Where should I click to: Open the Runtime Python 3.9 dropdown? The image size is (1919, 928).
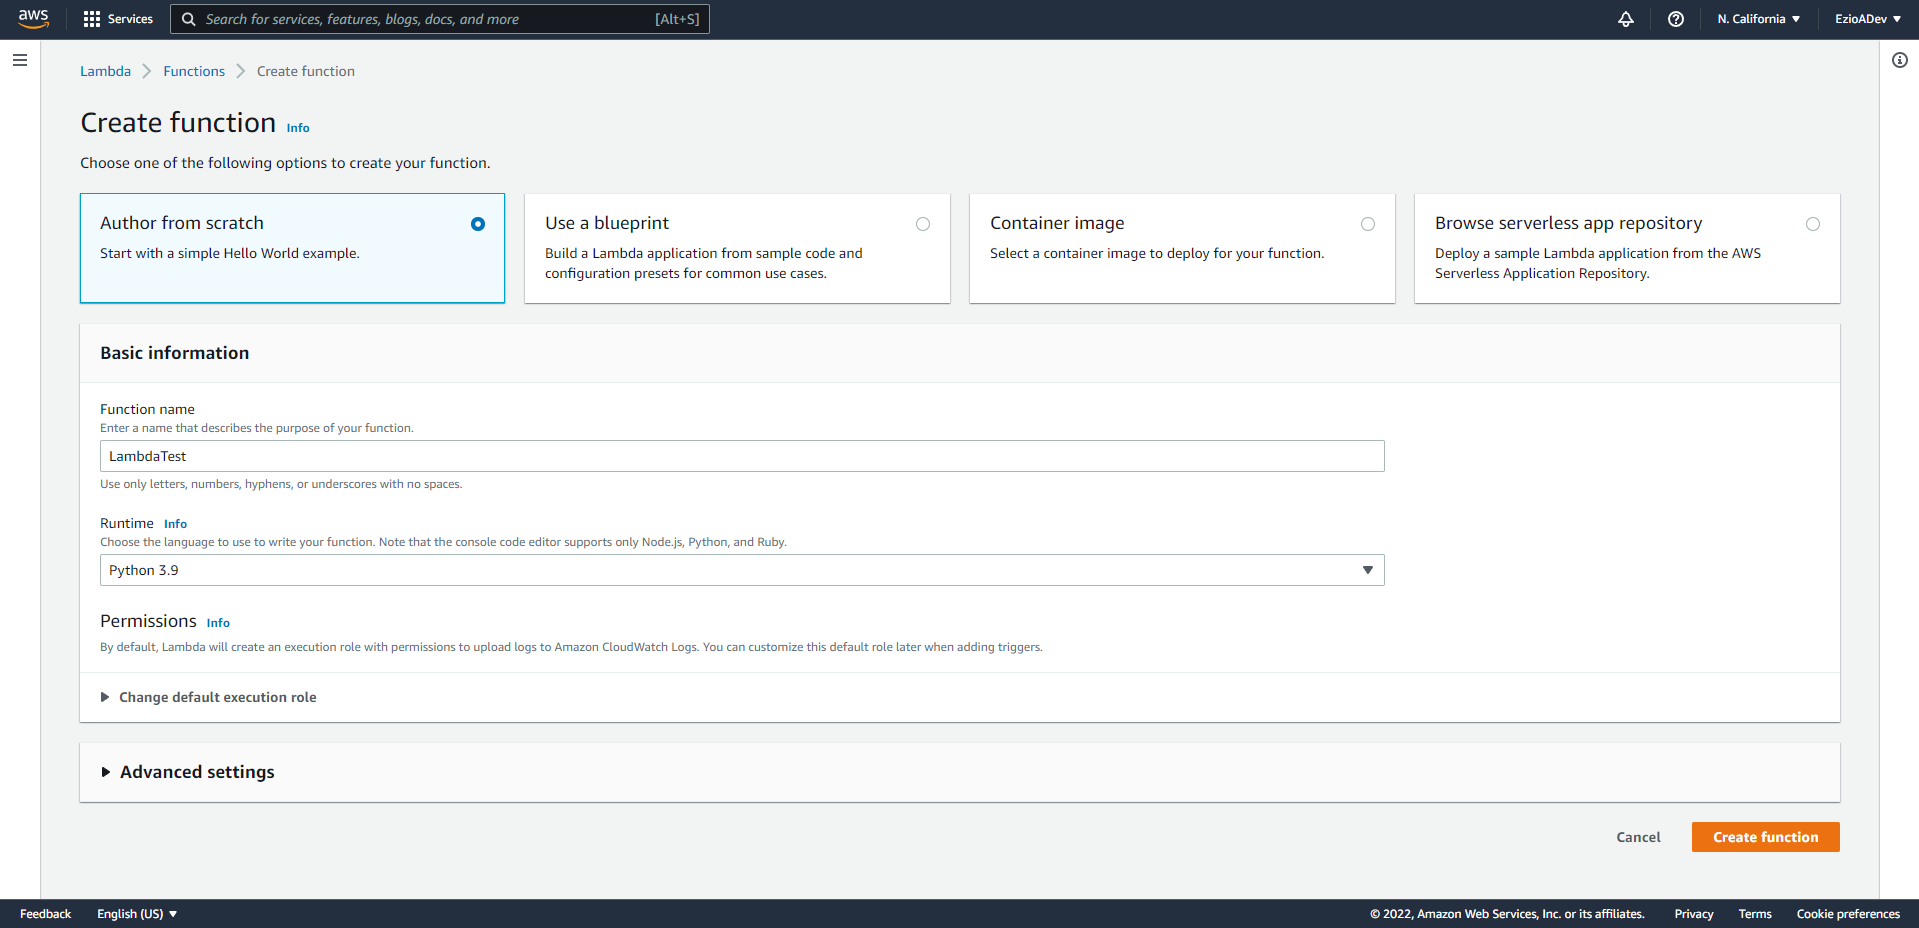pos(742,570)
